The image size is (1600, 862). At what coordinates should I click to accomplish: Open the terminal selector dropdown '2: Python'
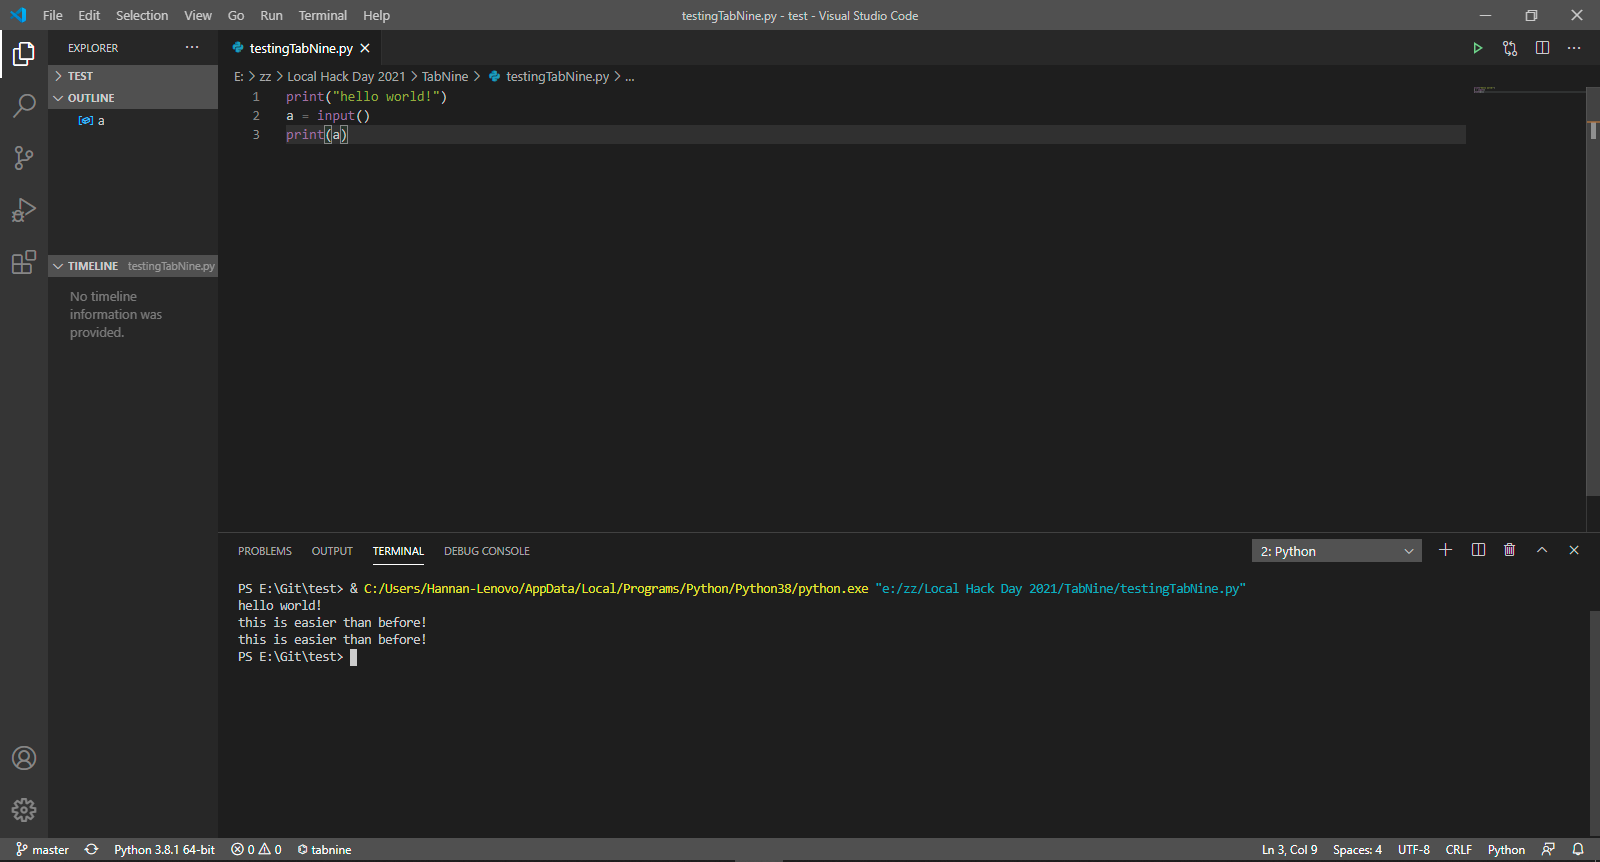click(1336, 551)
